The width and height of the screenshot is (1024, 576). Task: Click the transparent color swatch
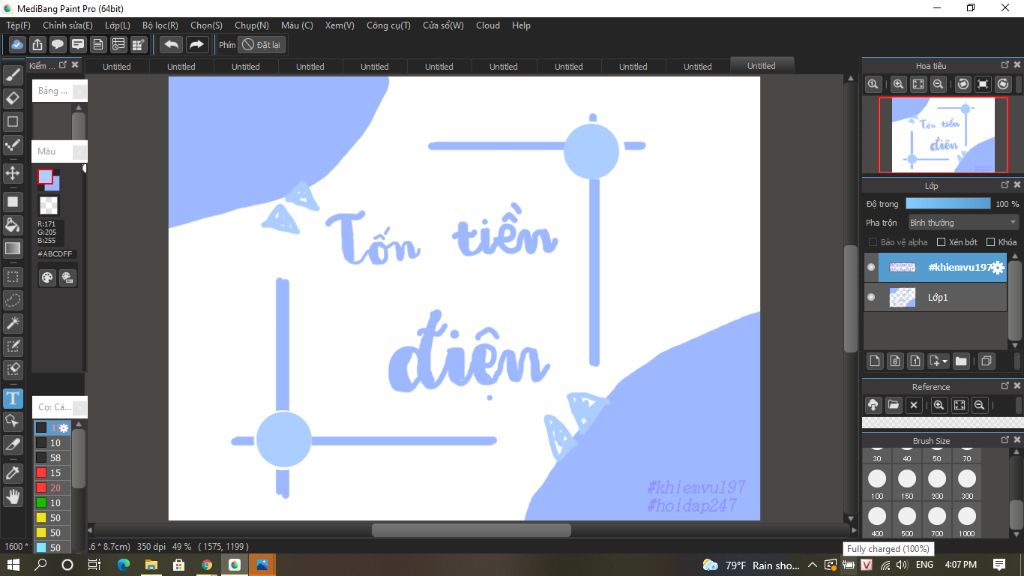[x=48, y=205]
